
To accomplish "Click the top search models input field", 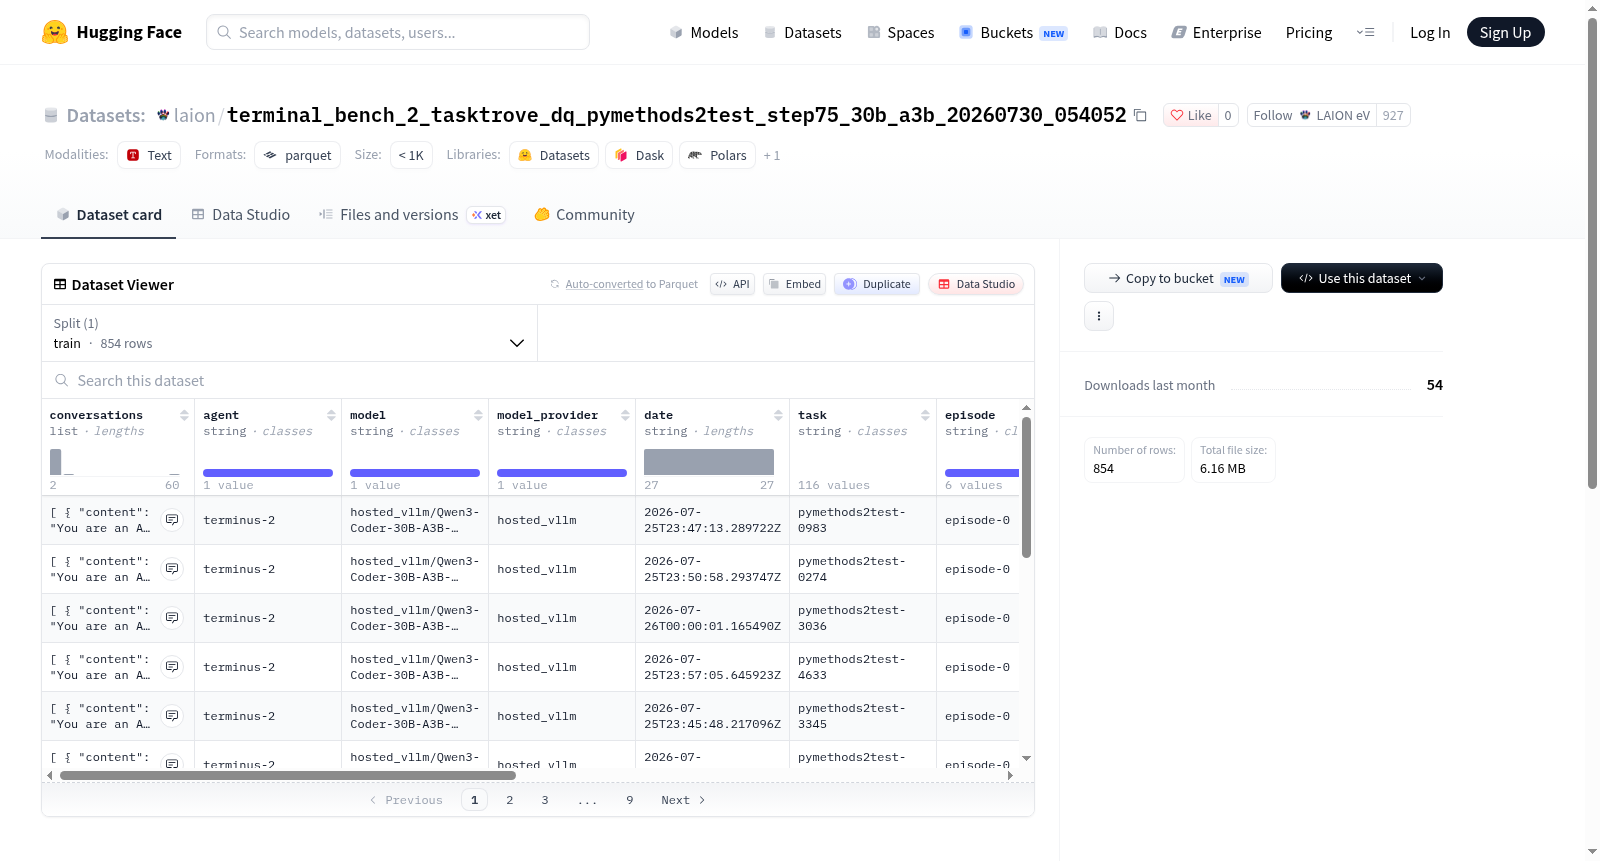I will tap(398, 32).
